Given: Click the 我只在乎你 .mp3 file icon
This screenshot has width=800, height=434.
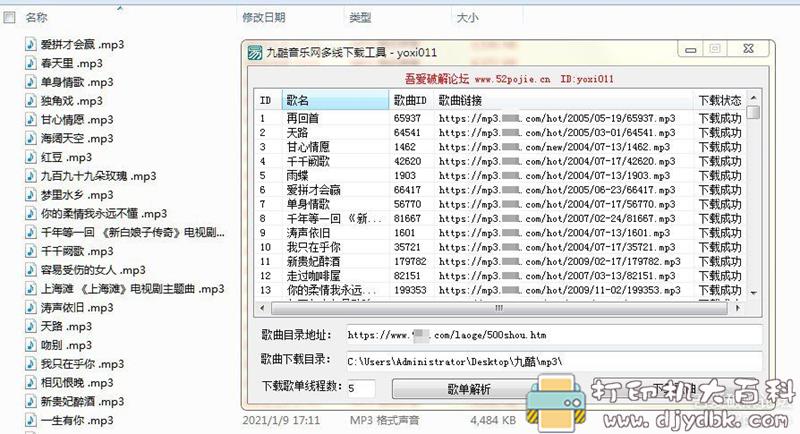Looking at the screenshot, I should 31,364.
